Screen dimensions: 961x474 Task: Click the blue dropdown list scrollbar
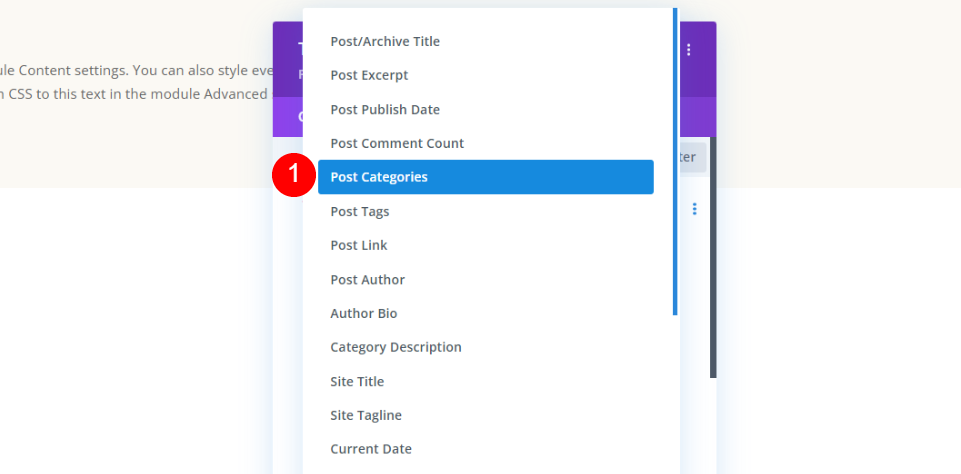[675, 161]
